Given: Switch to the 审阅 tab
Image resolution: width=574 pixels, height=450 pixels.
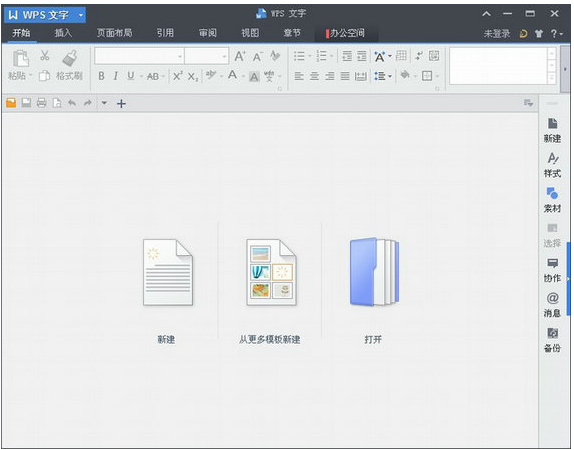Looking at the screenshot, I should [208, 33].
